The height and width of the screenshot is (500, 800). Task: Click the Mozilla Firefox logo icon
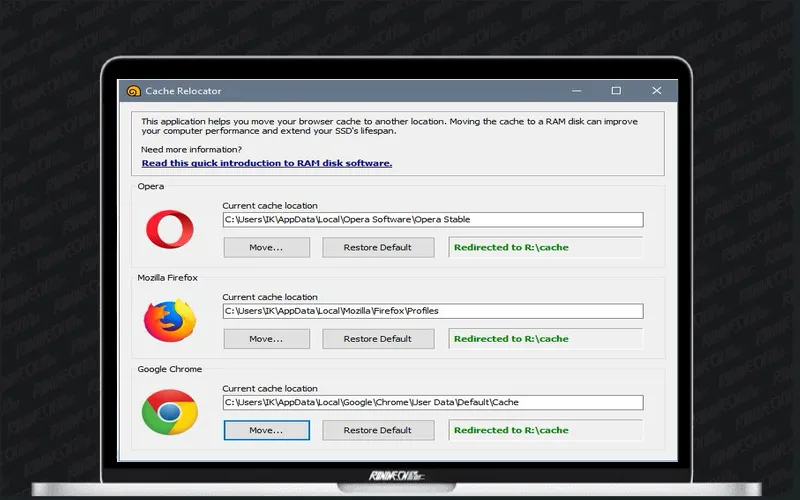pyautogui.click(x=170, y=320)
